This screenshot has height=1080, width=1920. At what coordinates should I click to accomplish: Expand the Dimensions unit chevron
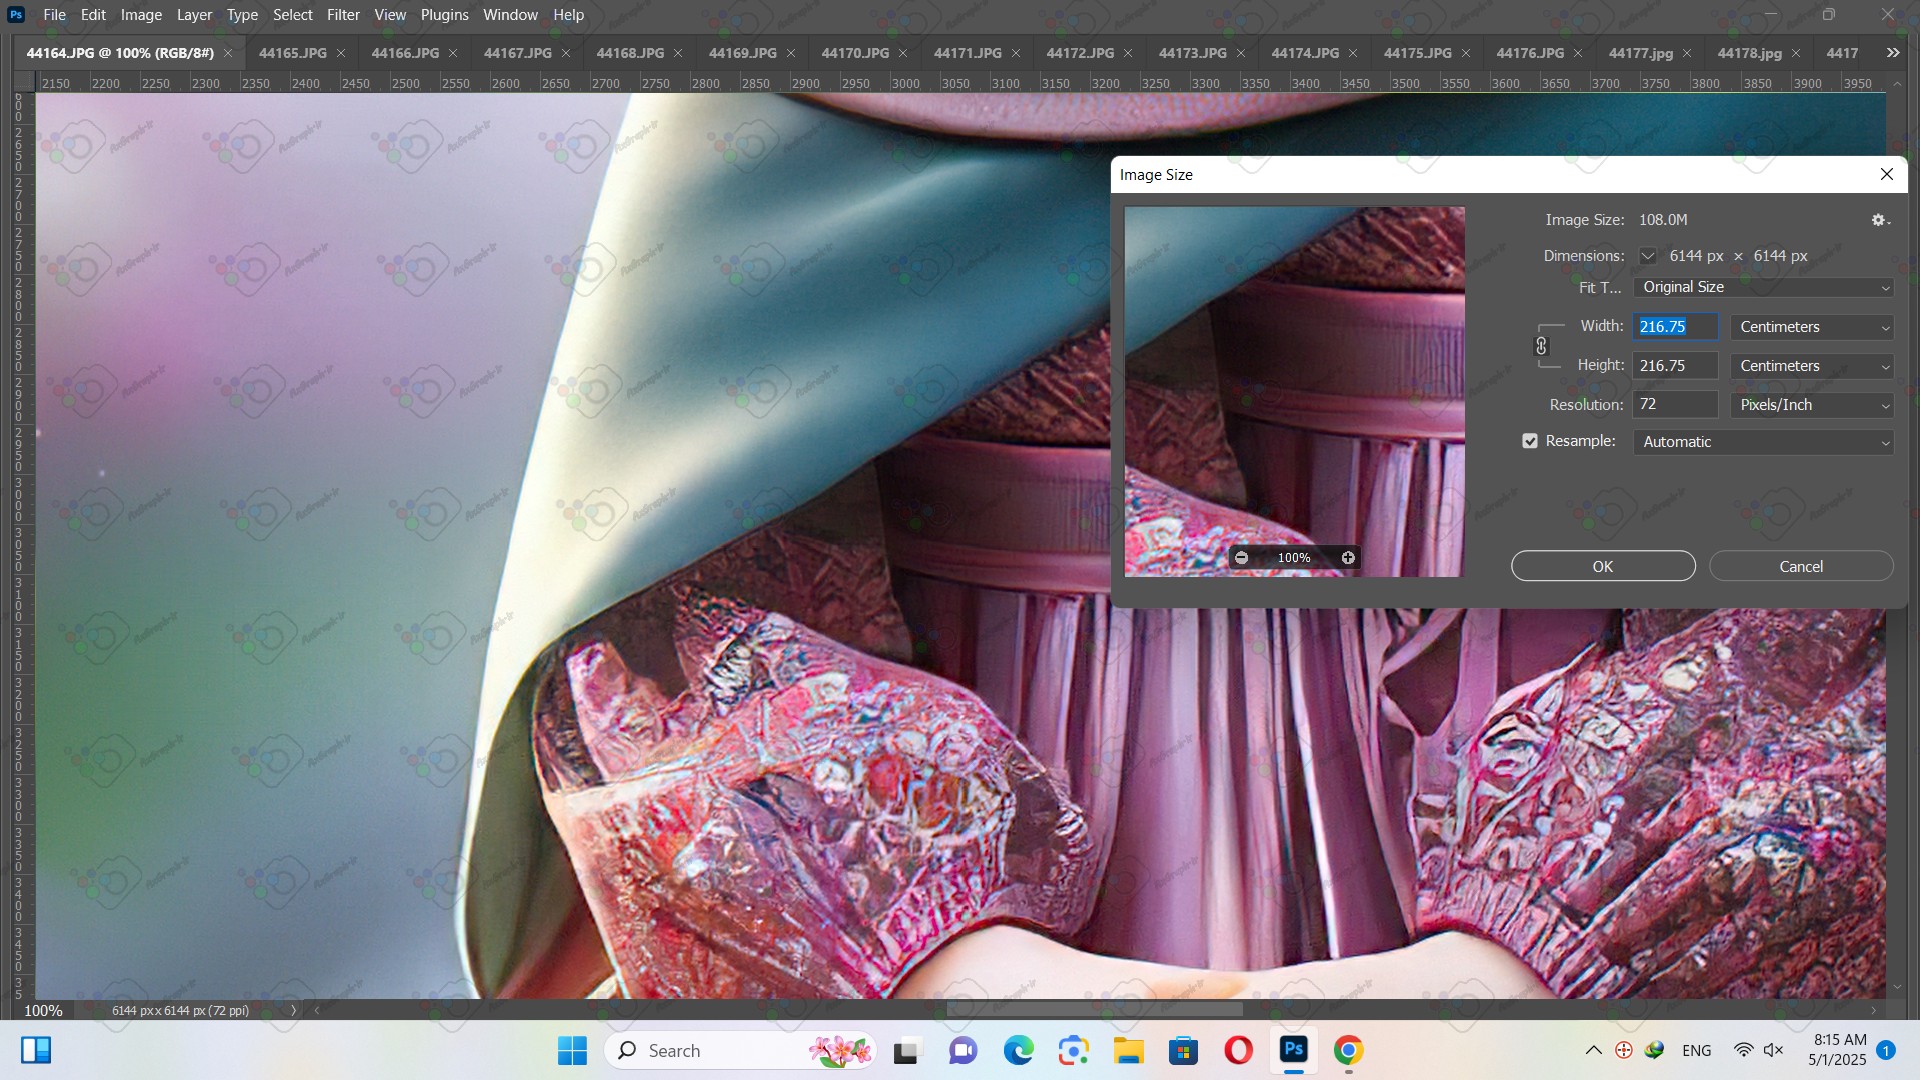(1648, 256)
